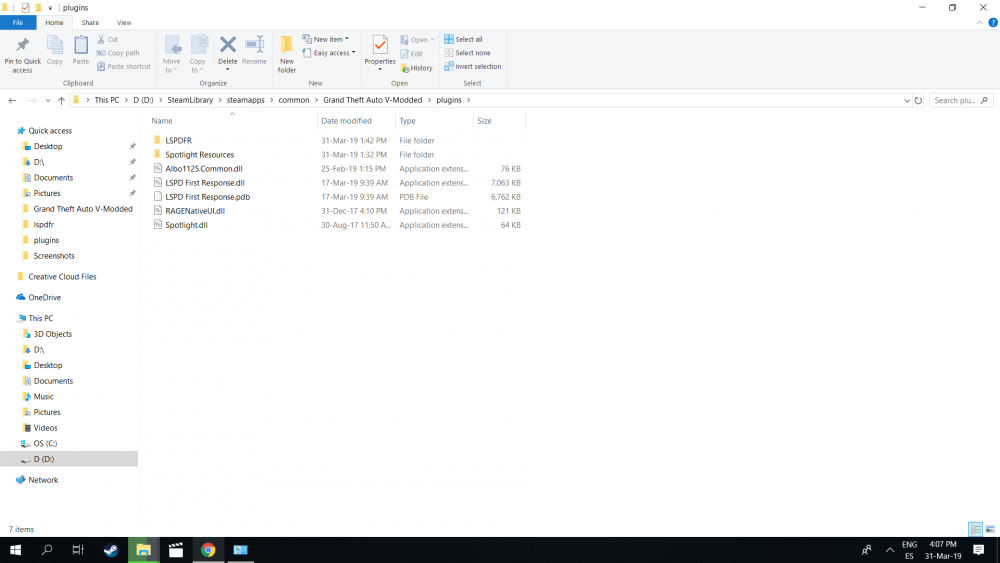Switch to Details view layout icon
The image size is (1000, 563).
[x=975, y=529]
